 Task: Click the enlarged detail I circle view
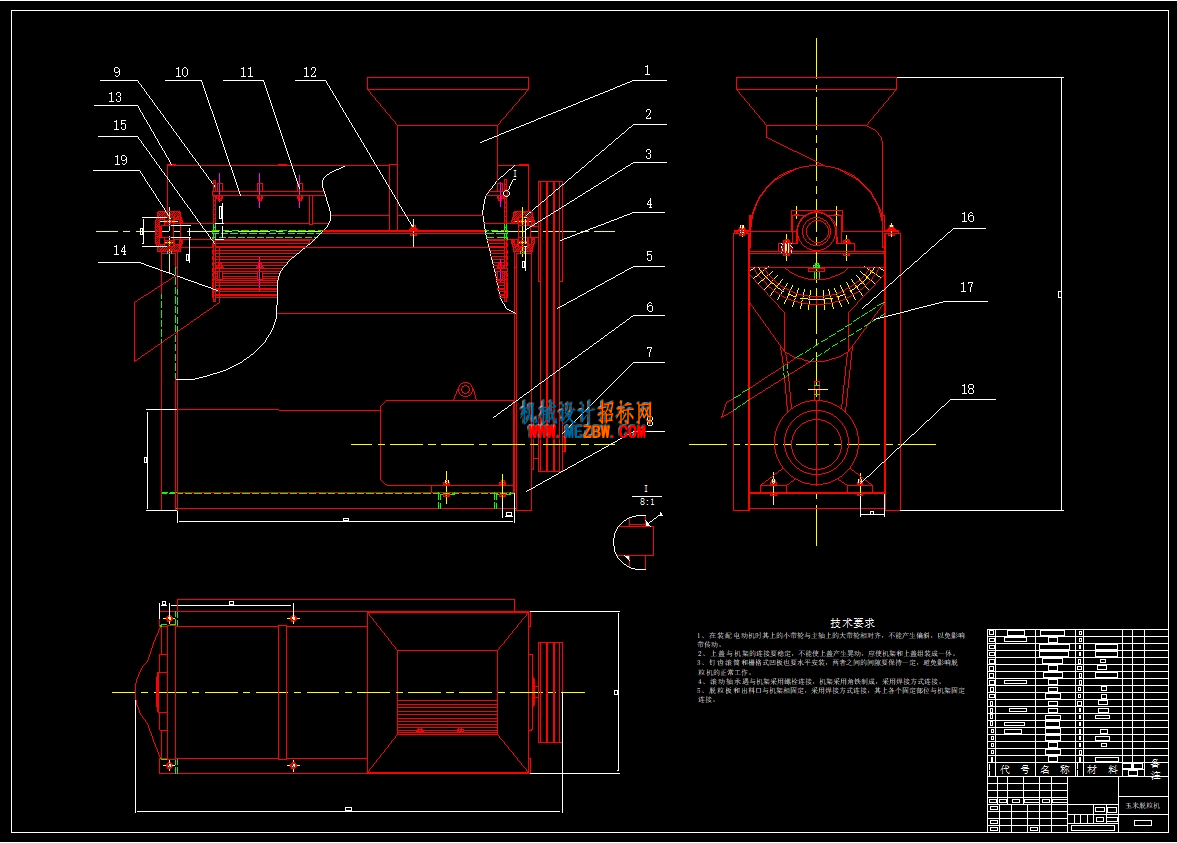click(x=633, y=541)
